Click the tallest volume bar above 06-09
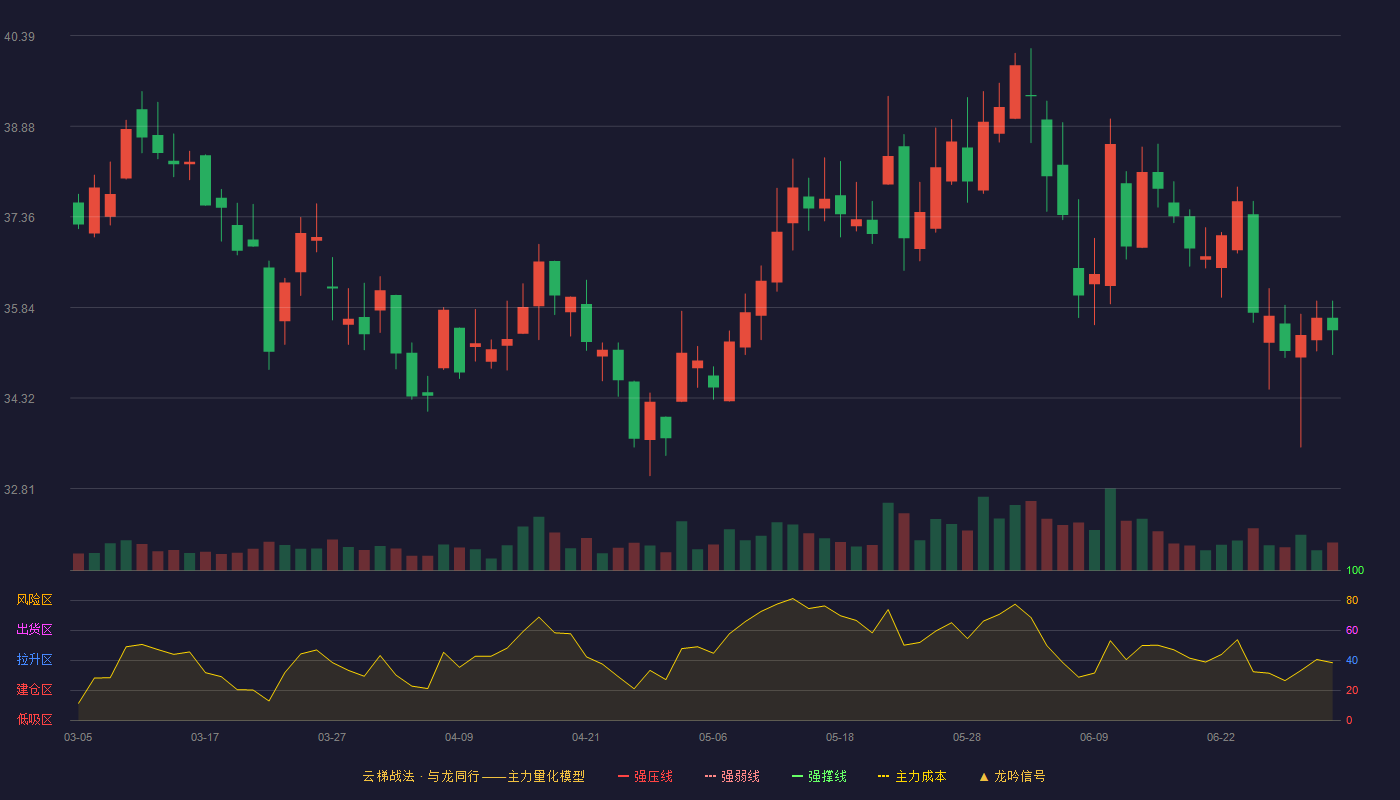The image size is (1400, 800). (1110, 529)
